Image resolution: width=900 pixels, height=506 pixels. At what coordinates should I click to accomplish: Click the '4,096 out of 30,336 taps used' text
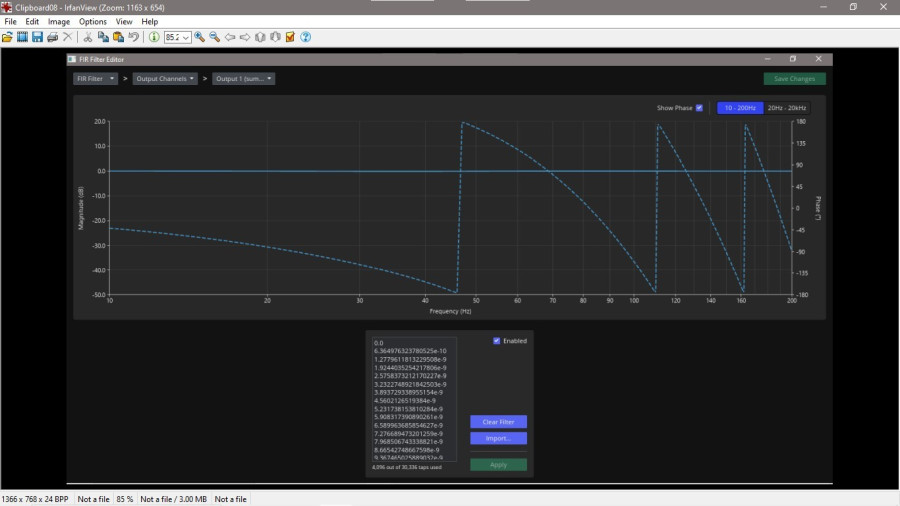coord(407,467)
